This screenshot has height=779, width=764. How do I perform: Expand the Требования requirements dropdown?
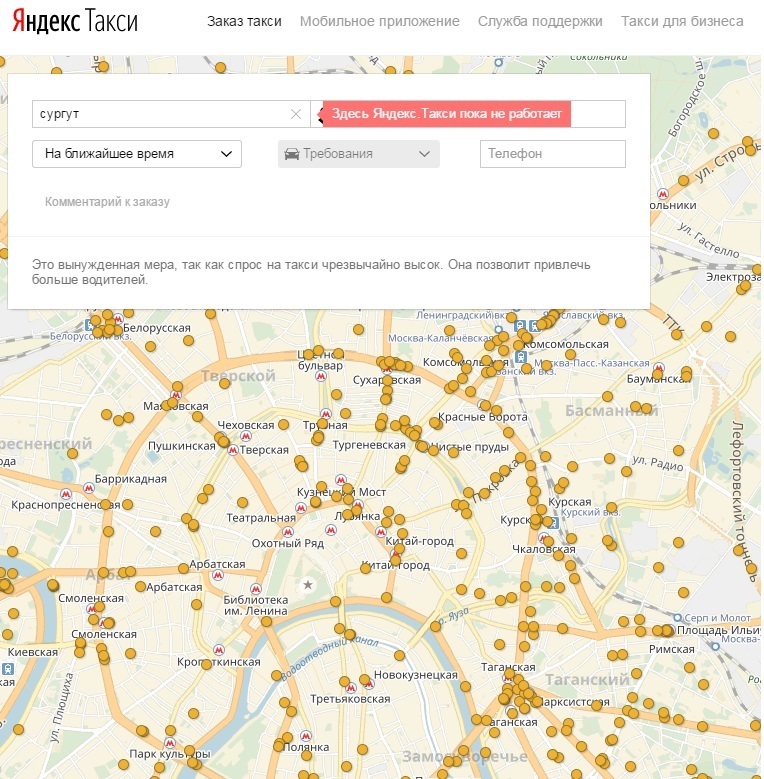coord(358,154)
